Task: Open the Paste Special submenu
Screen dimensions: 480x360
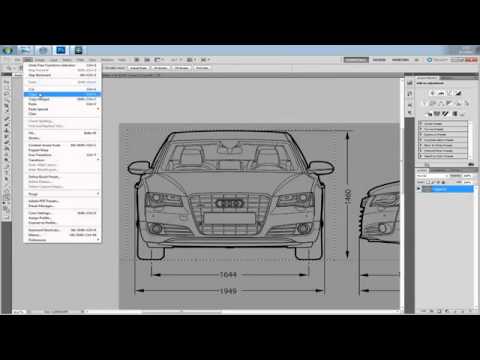Action: (x=62, y=109)
